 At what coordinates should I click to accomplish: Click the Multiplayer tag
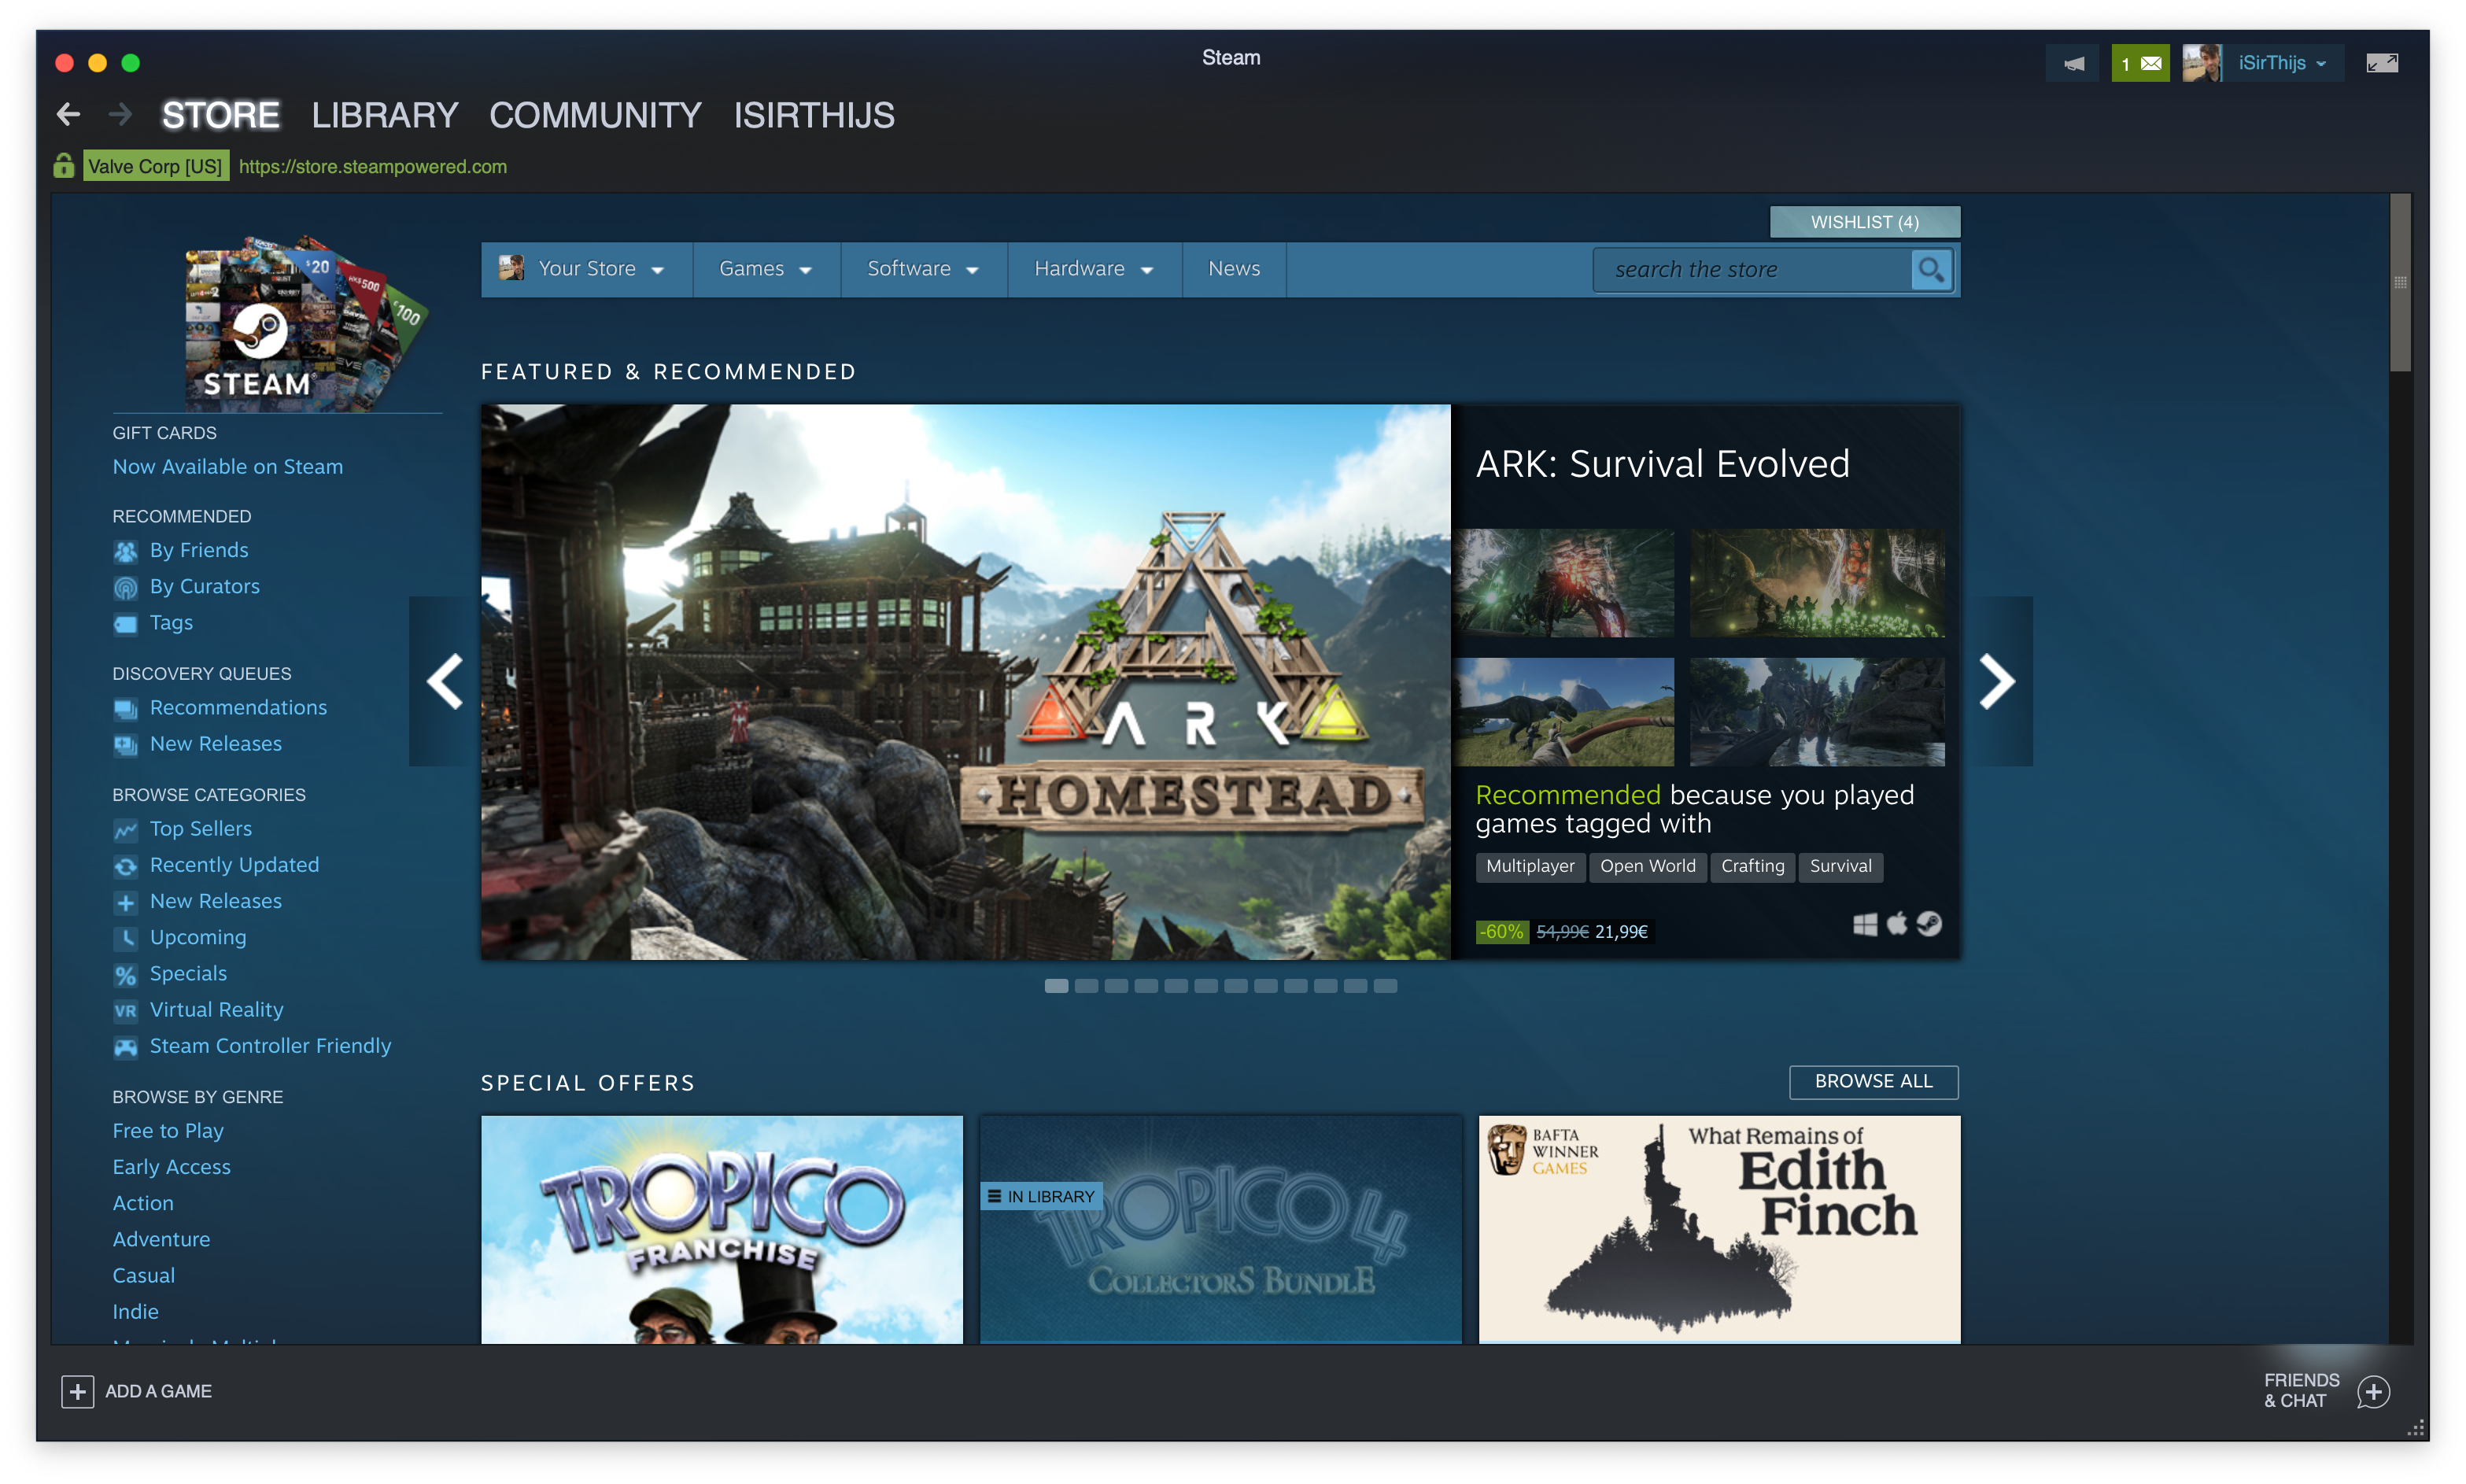(1529, 866)
